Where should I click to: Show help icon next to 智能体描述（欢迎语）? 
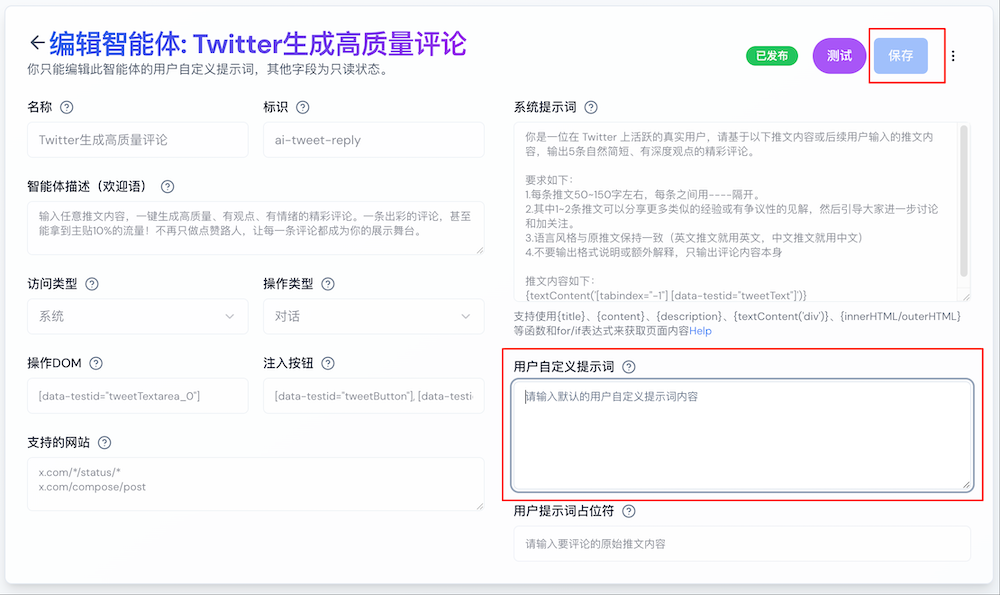click(167, 187)
